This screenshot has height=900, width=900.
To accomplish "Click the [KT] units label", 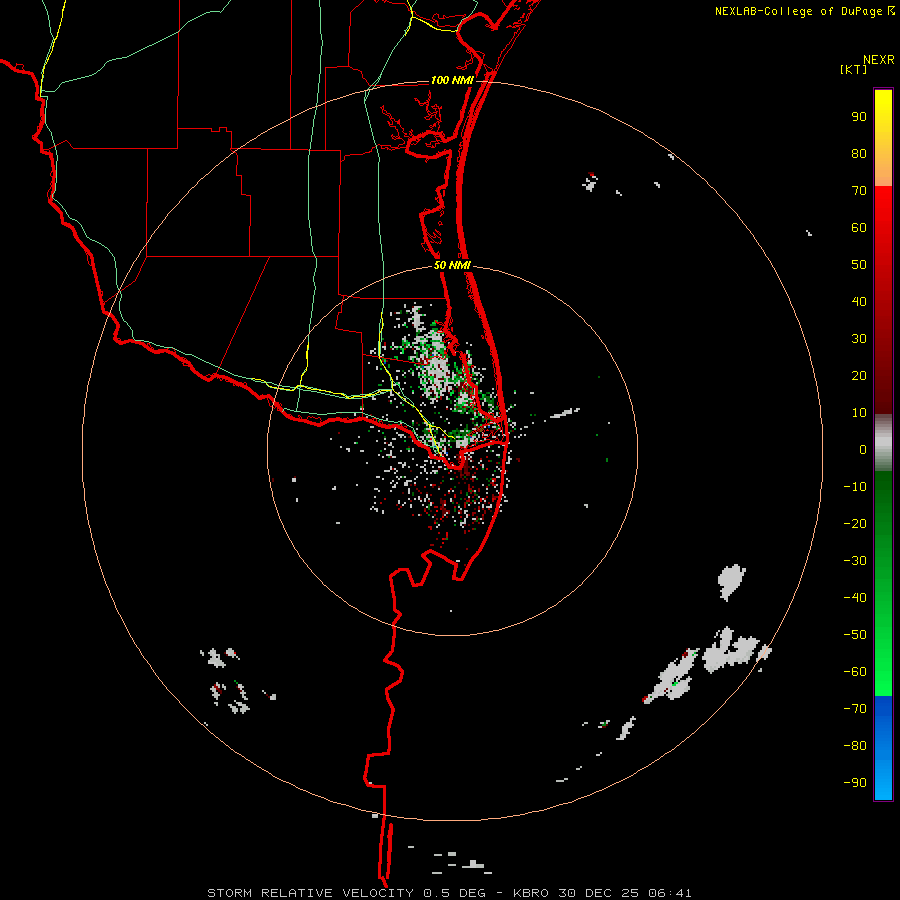I will coord(854,69).
